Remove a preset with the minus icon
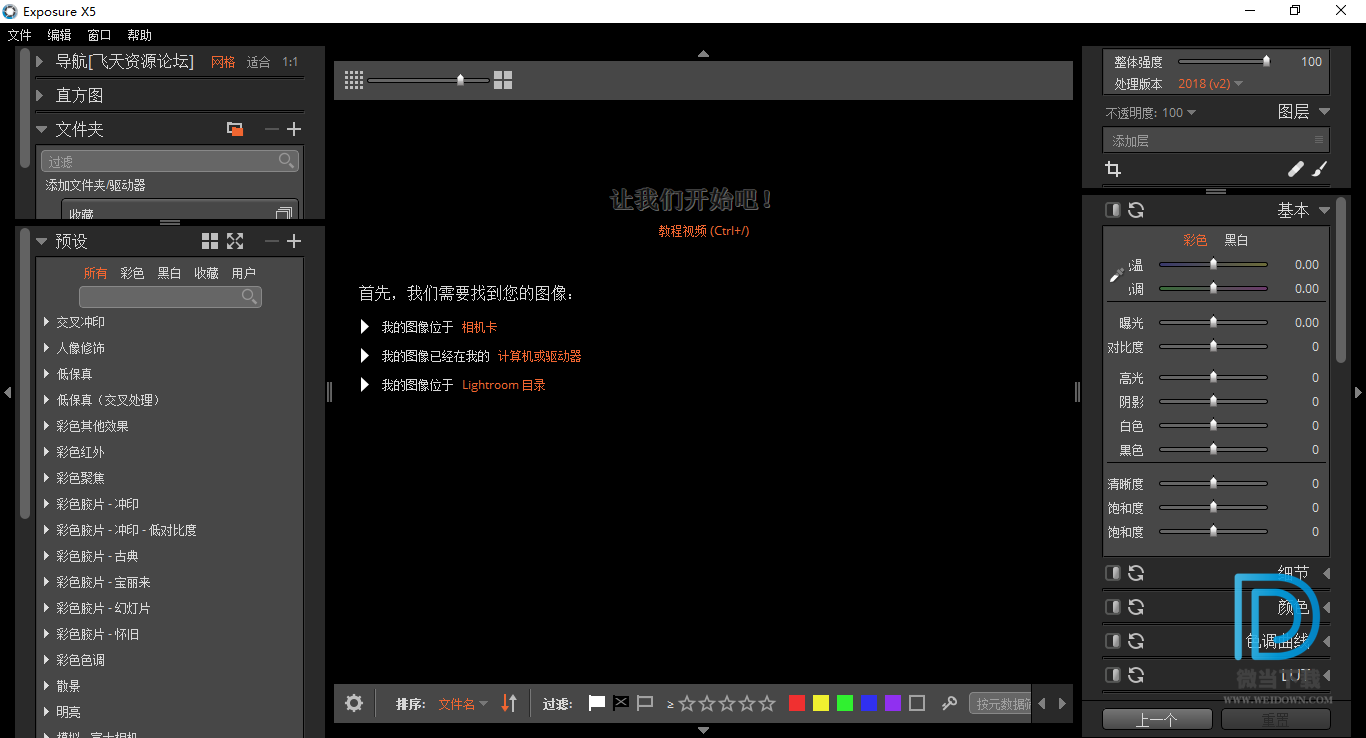Viewport: 1366px width, 738px height. click(272, 241)
